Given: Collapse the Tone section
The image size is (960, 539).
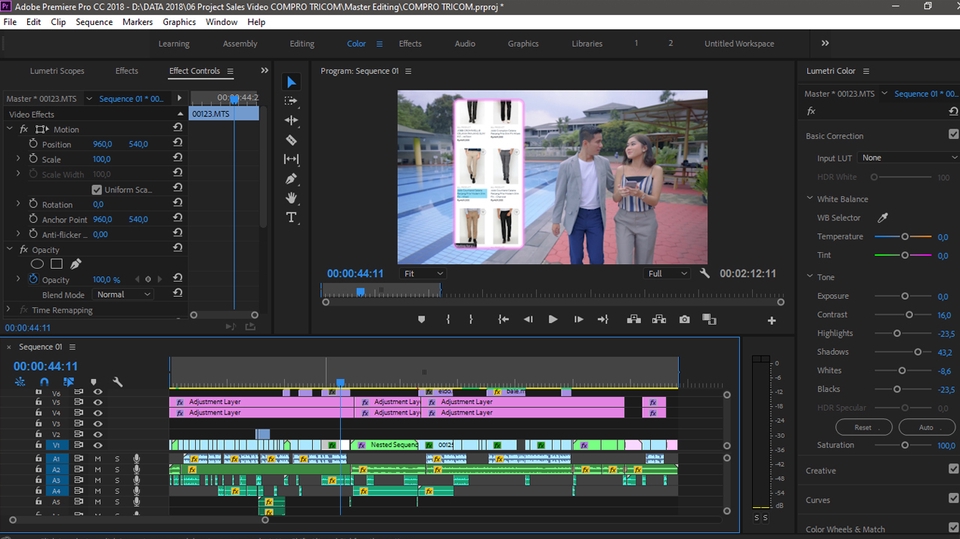Looking at the screenshot, I should [810, 277].
